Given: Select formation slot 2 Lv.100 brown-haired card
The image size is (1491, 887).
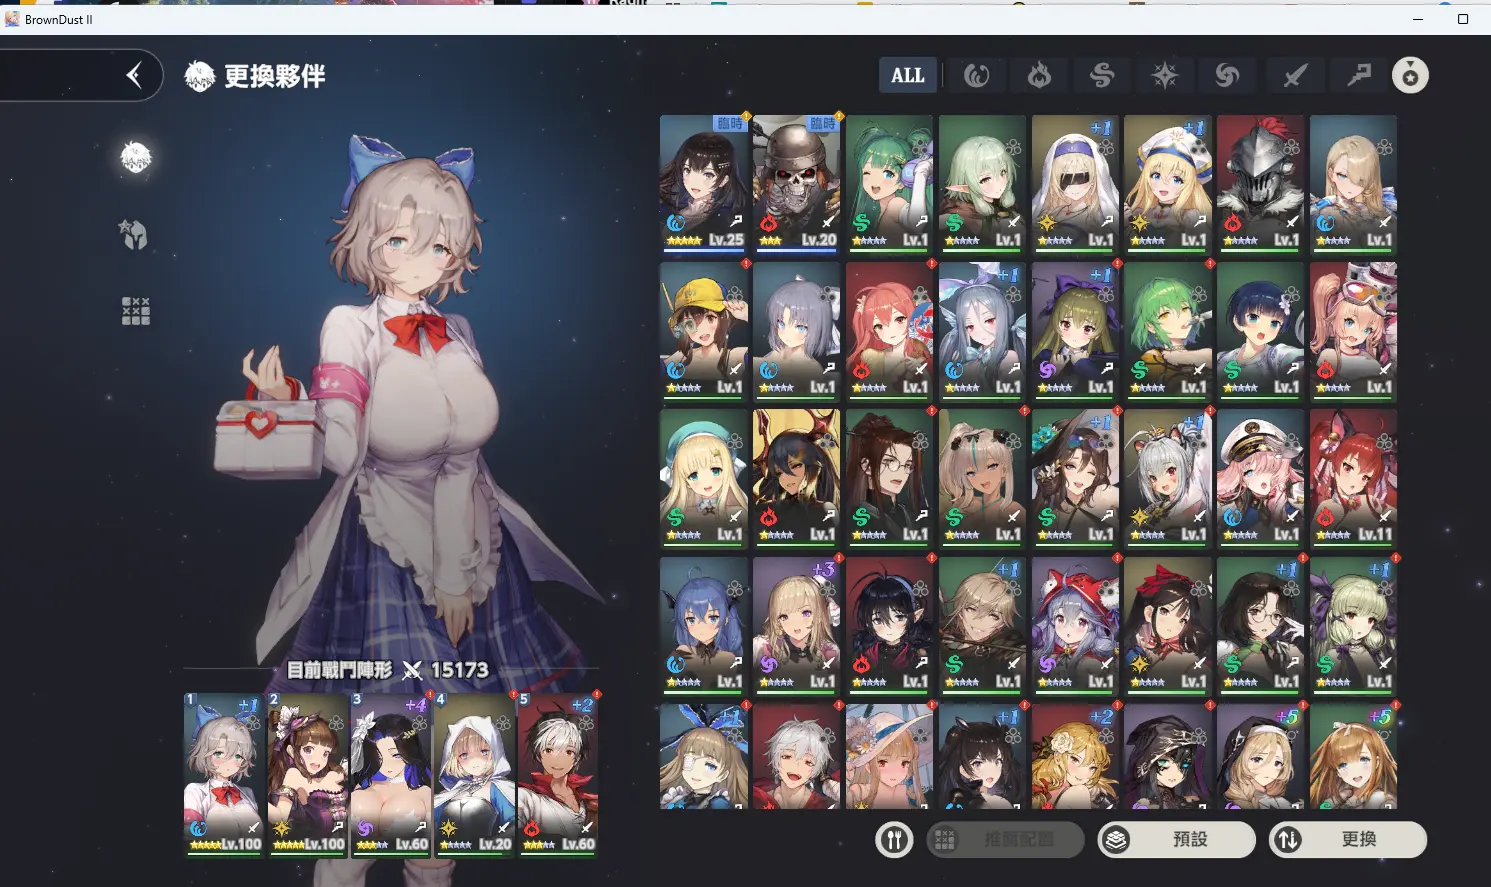Looking at the screenshot, I should pyautogui.click(x=308, y=774).
